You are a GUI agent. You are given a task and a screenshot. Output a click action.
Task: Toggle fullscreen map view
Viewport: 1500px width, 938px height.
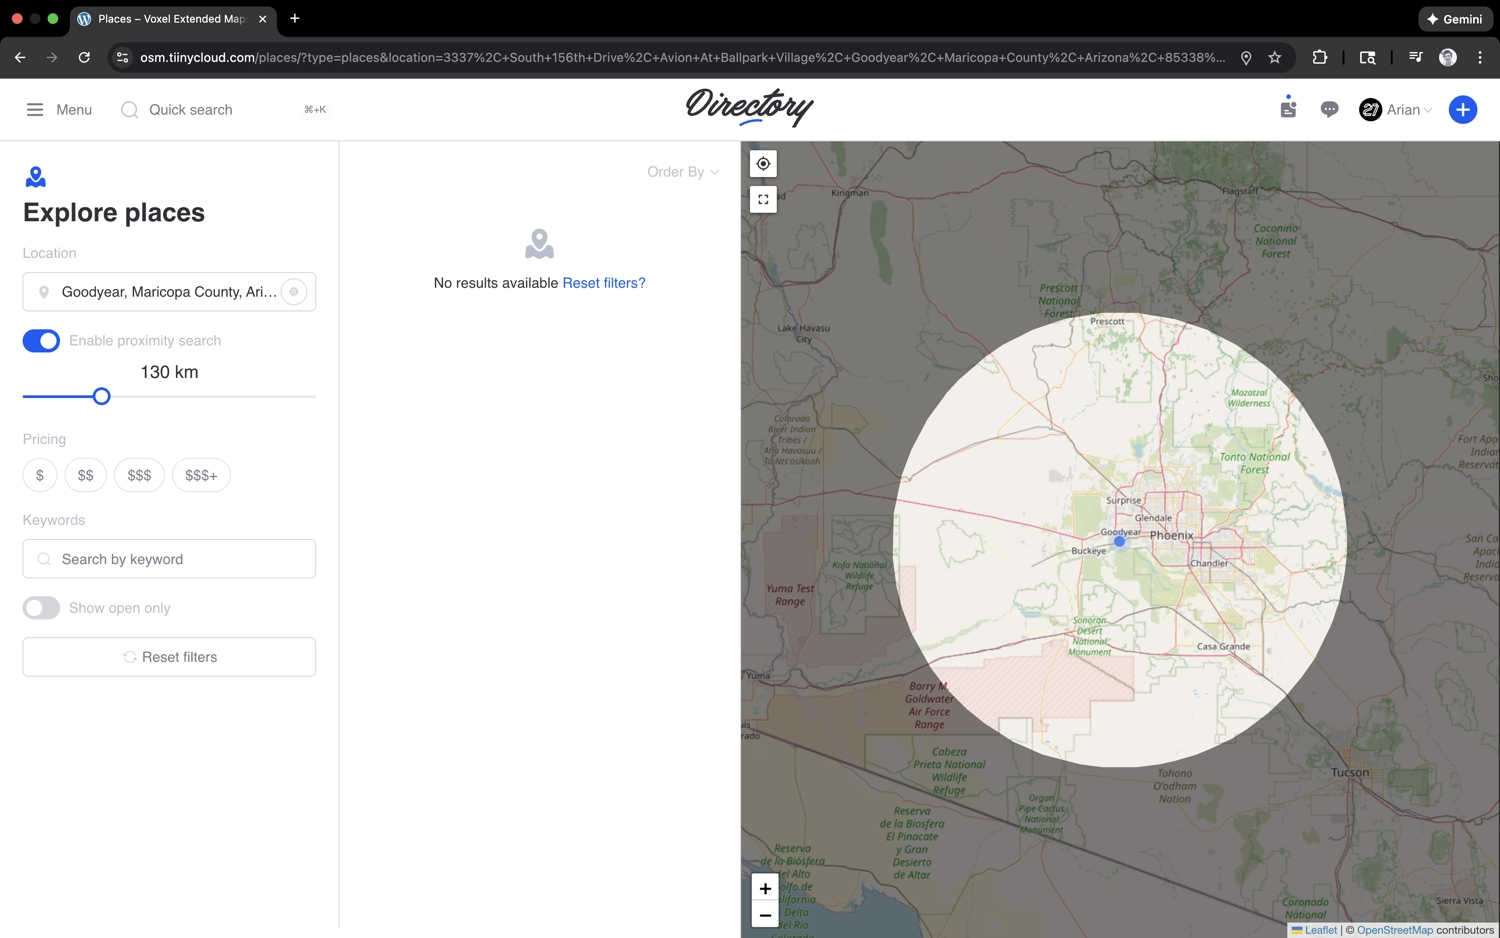tap(763, 200)
